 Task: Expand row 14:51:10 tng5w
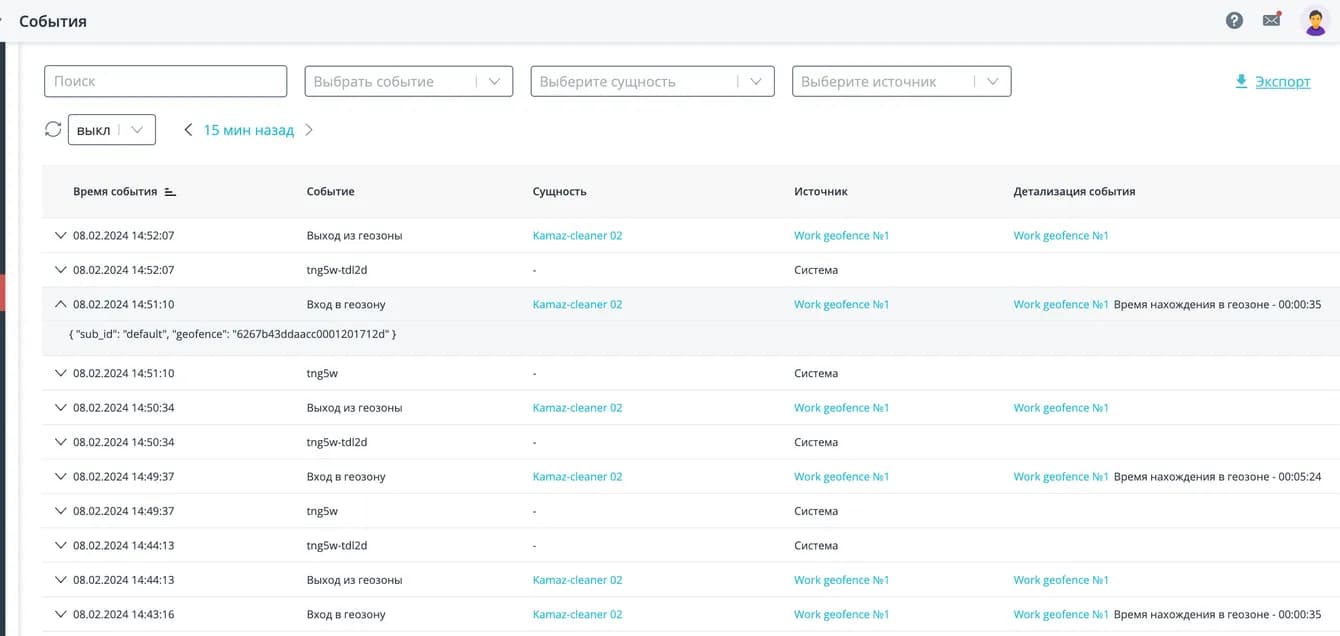(x=60, y=373)
